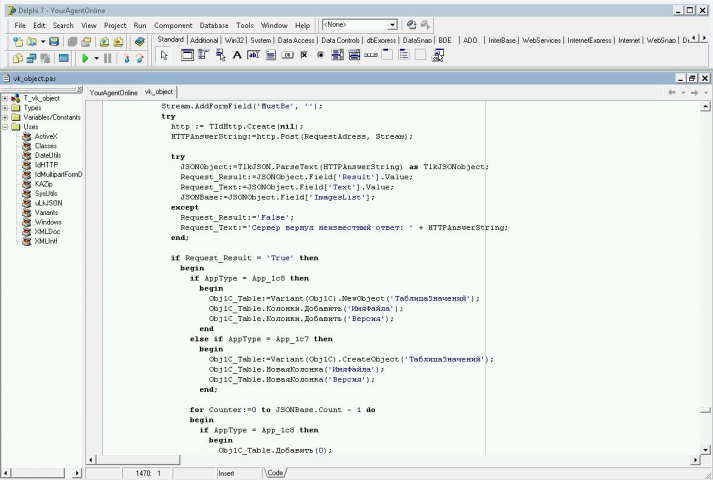Select the Label (A) component
The image size is (713, 480).
(x=237, y=55)
